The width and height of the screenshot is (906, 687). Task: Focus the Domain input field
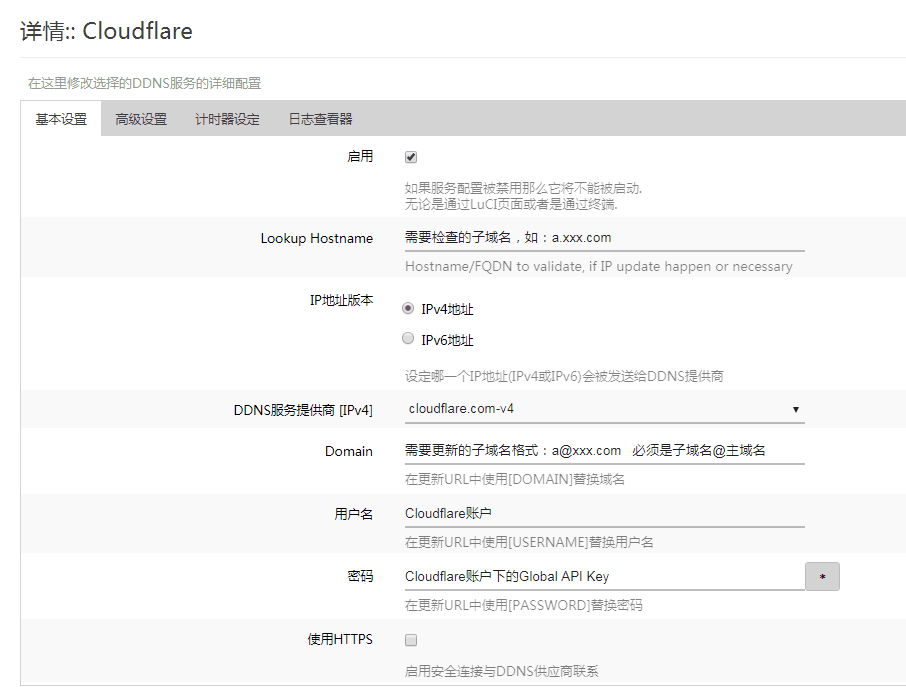603,451
